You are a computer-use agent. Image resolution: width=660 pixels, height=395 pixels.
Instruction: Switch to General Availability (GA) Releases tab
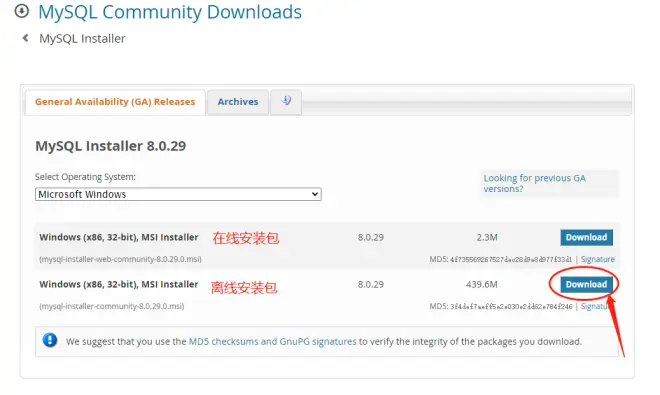click(115, 102)
